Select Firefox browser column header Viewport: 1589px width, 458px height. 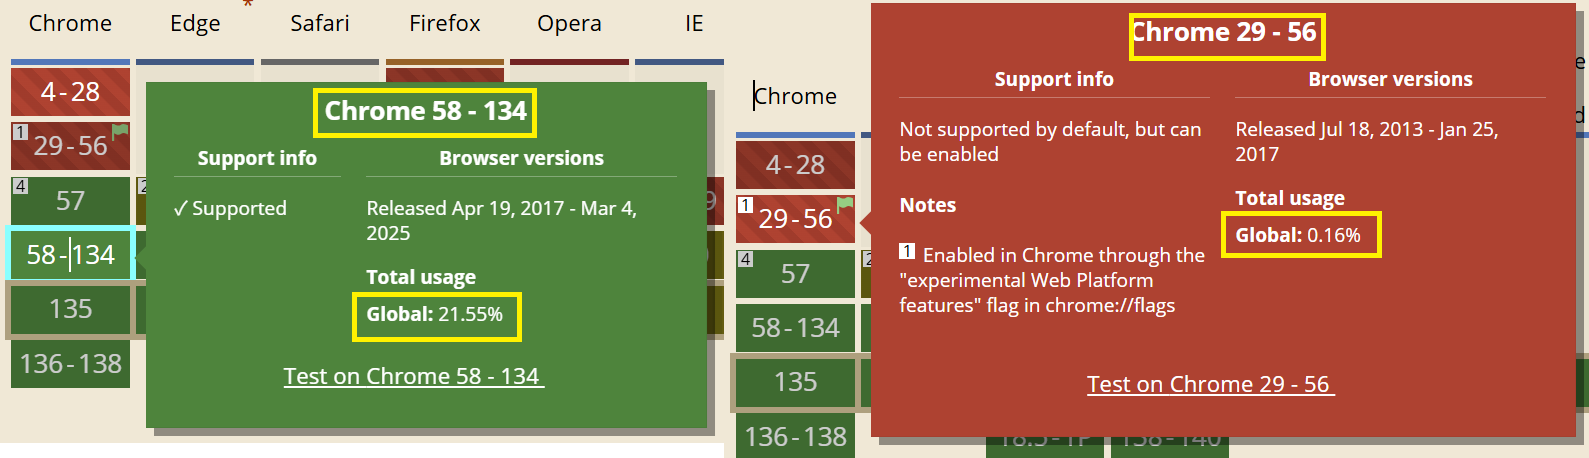[445, 23]
